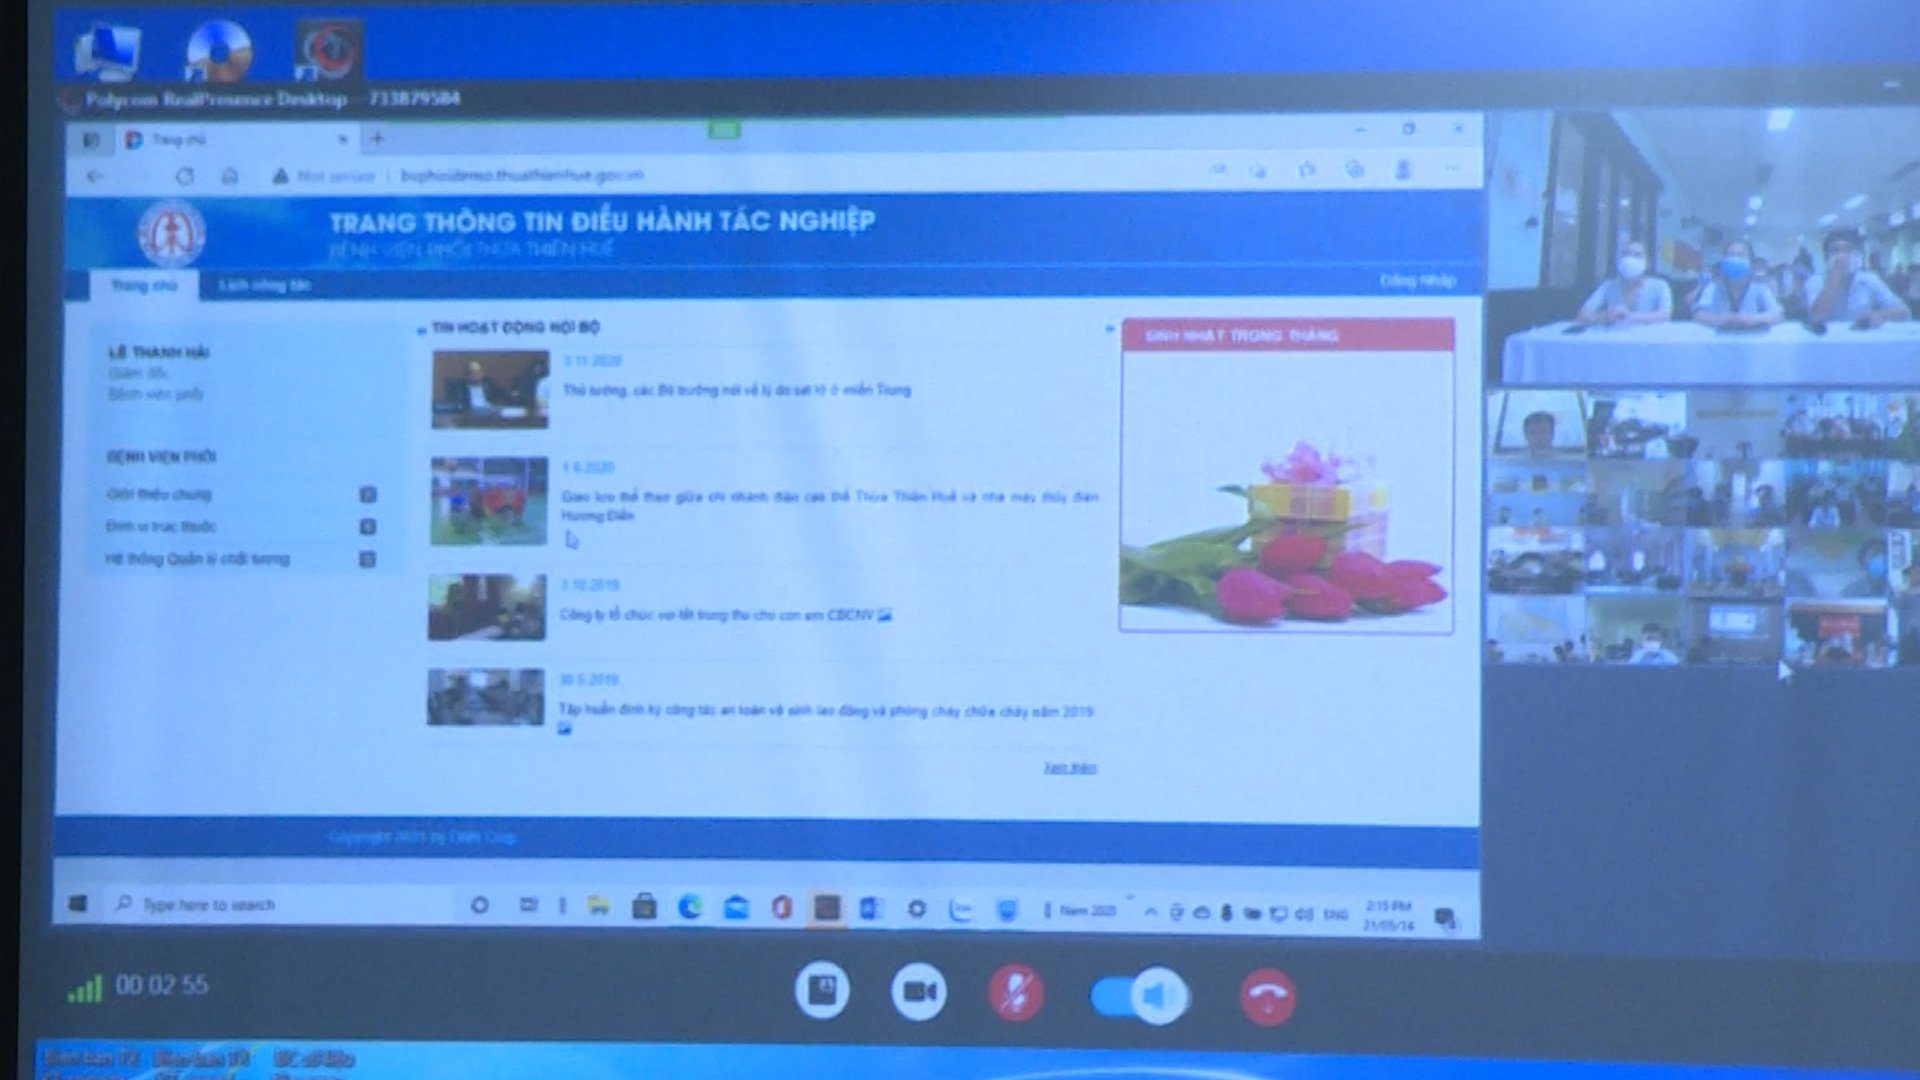The image size is (1920, 1080).
Task: Open the sports exchange news thumbnail
Action: pyautogui.click(x=489, y=501)
